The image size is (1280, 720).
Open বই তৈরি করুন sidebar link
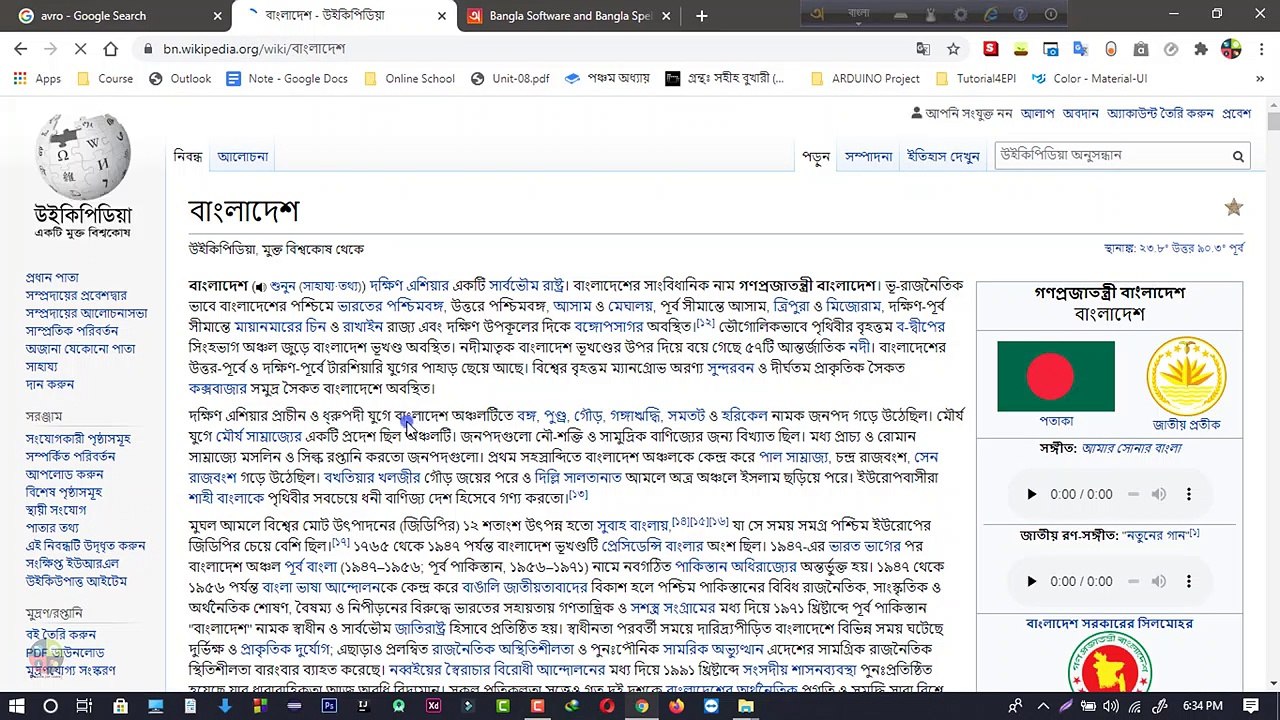click(61, 634)
